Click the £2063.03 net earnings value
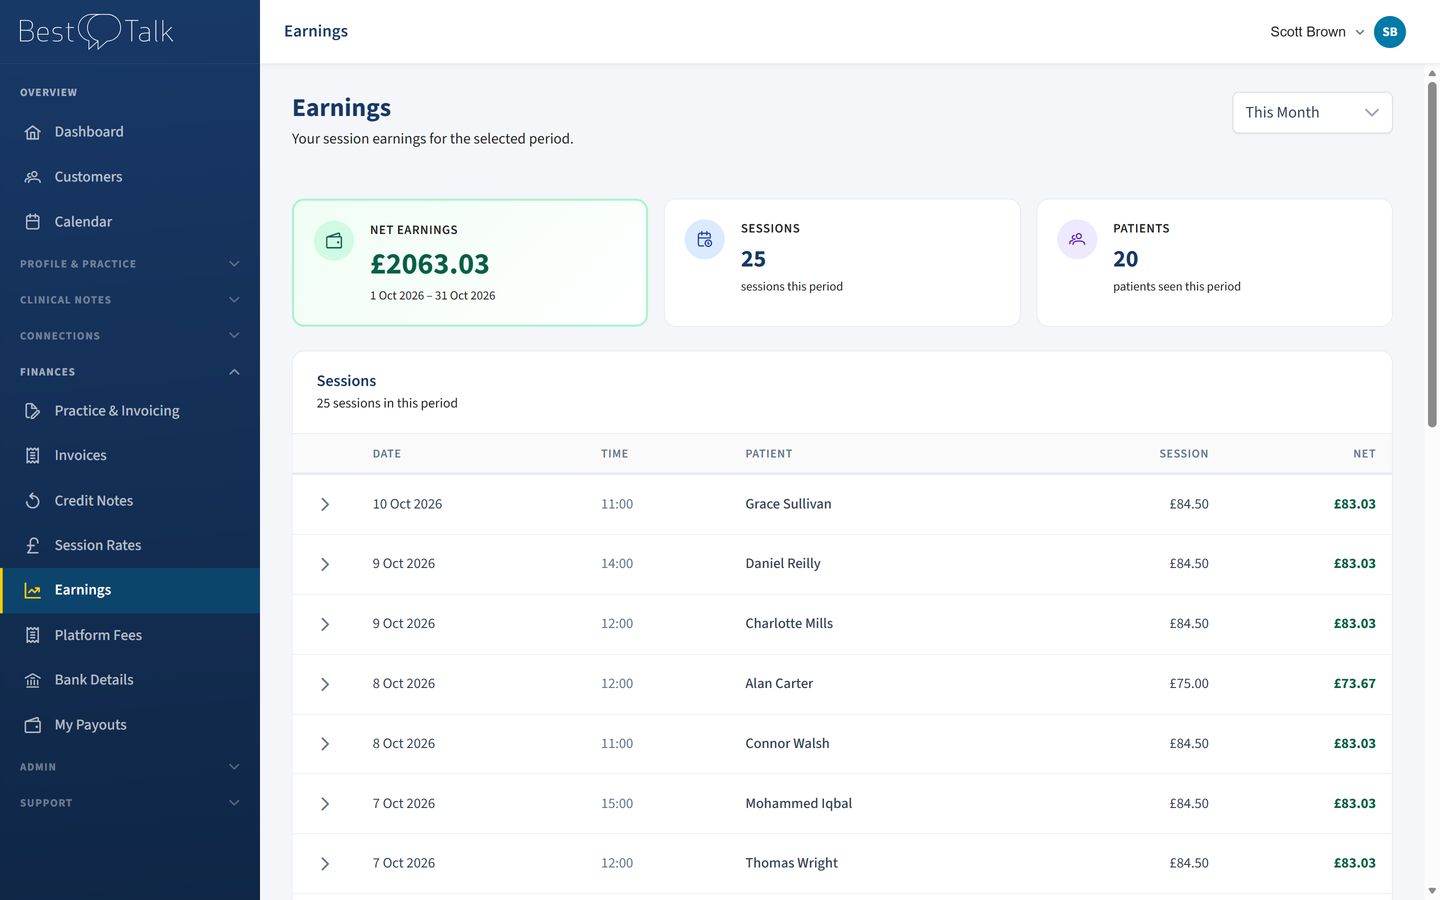Image resolution: width=1440 pixels, height=900 pixels. (x=430, y=264)
